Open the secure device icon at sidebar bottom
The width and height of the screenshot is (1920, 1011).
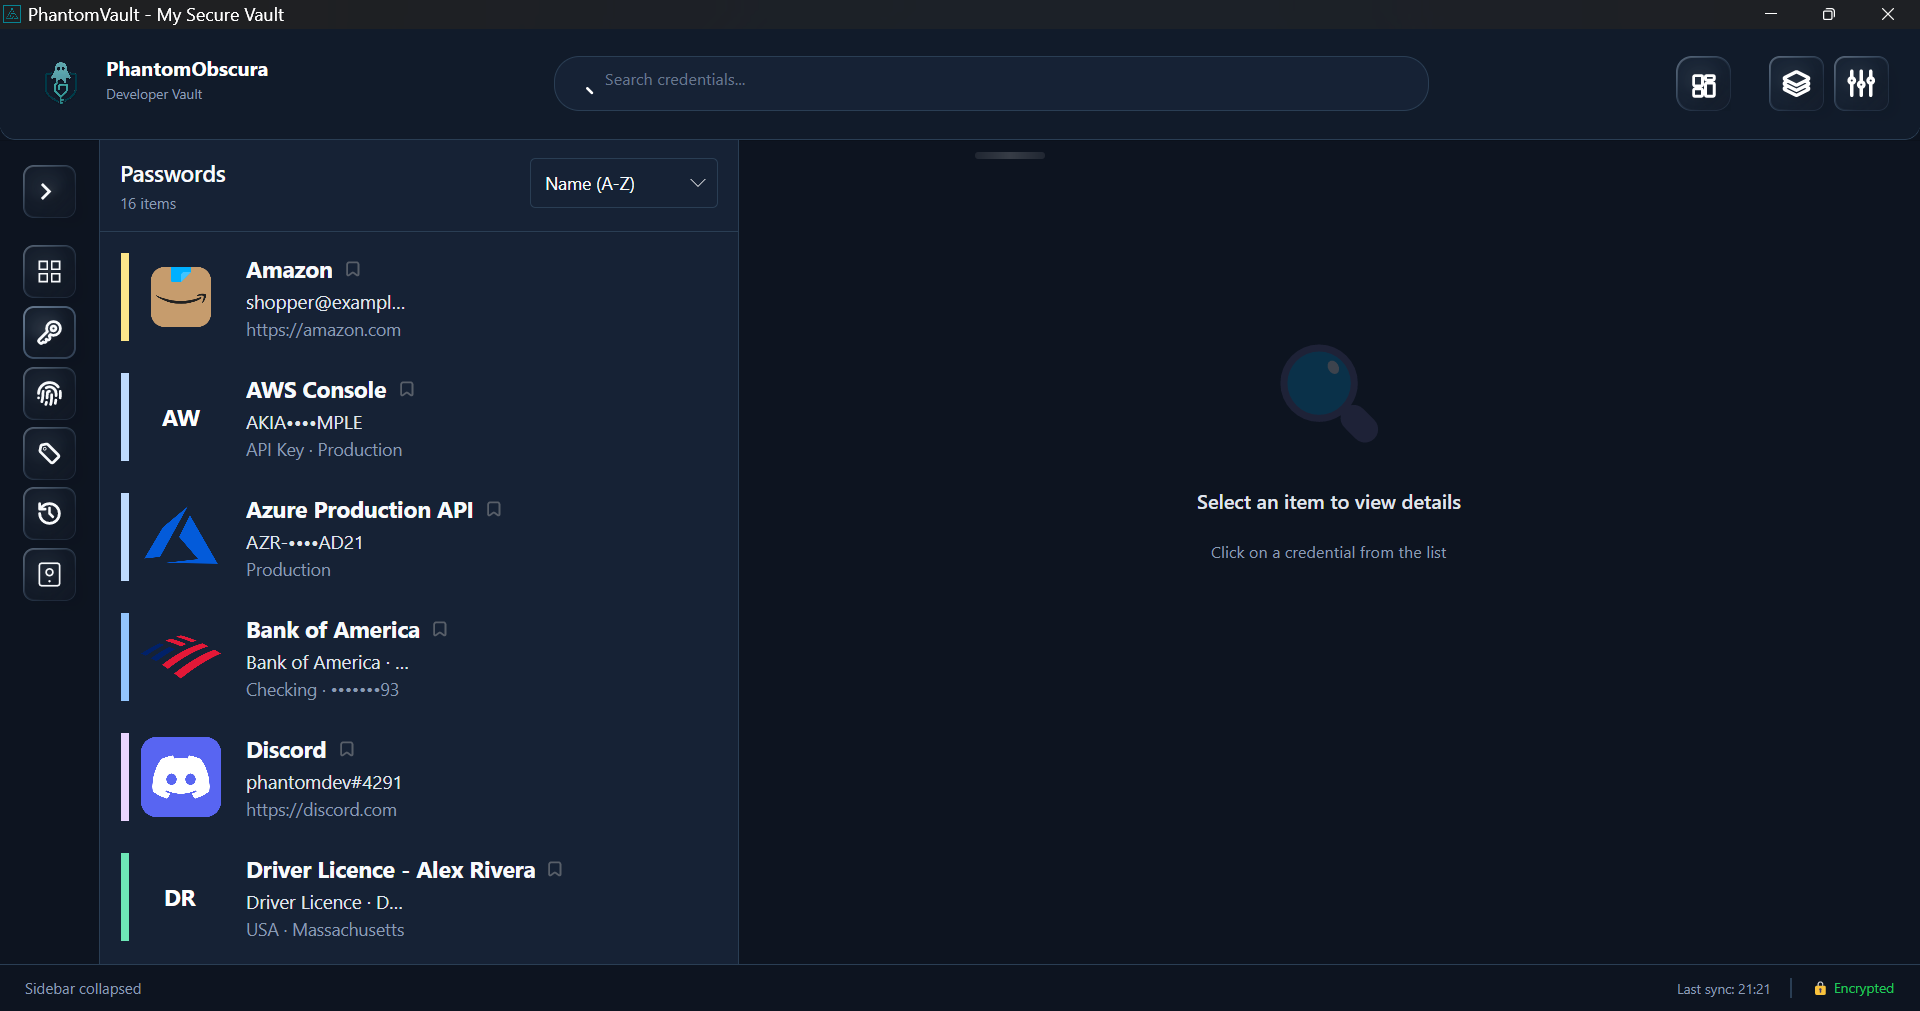coord(48,574)
